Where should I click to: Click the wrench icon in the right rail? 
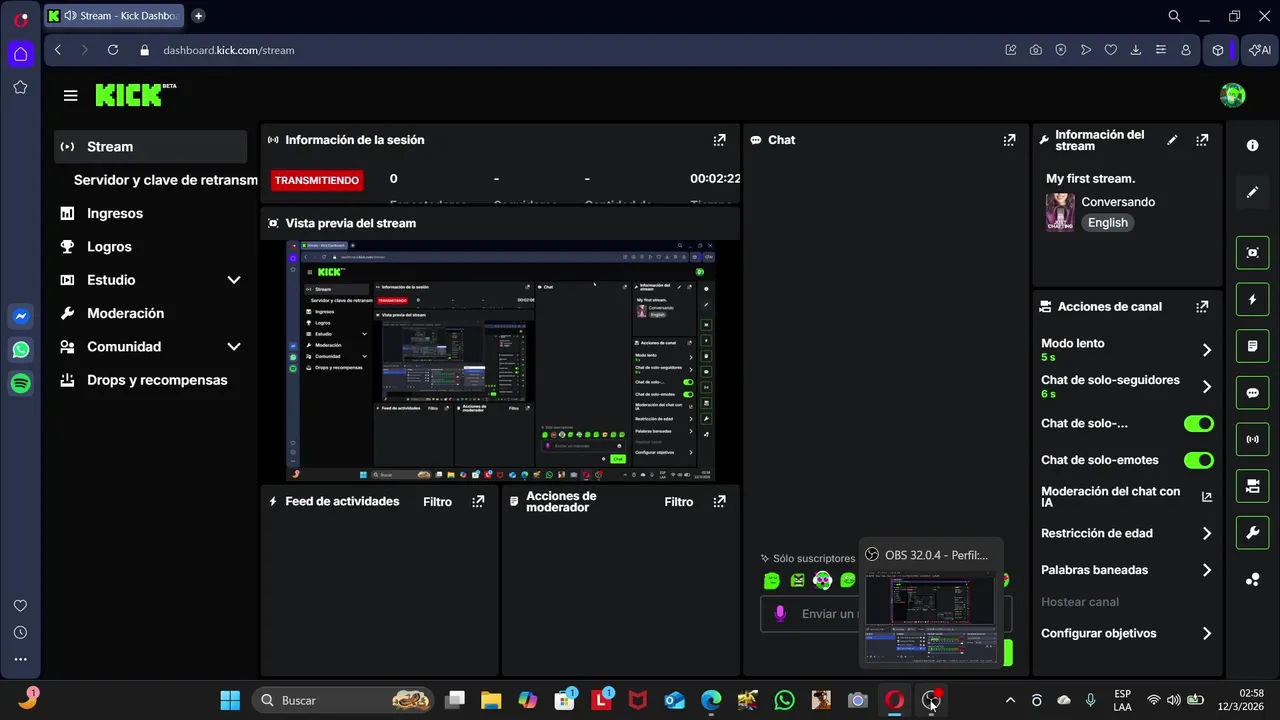[1252, 533]
